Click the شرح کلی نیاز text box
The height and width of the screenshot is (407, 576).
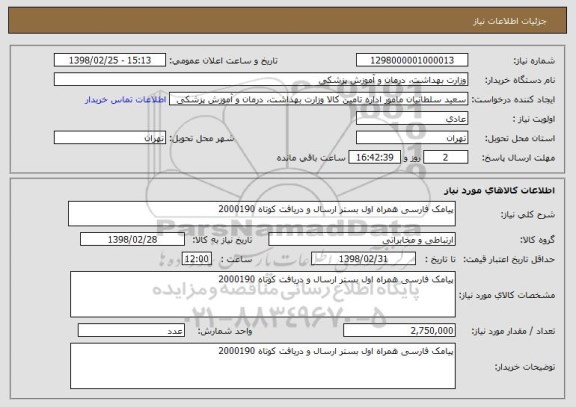[x=262, y=213]
